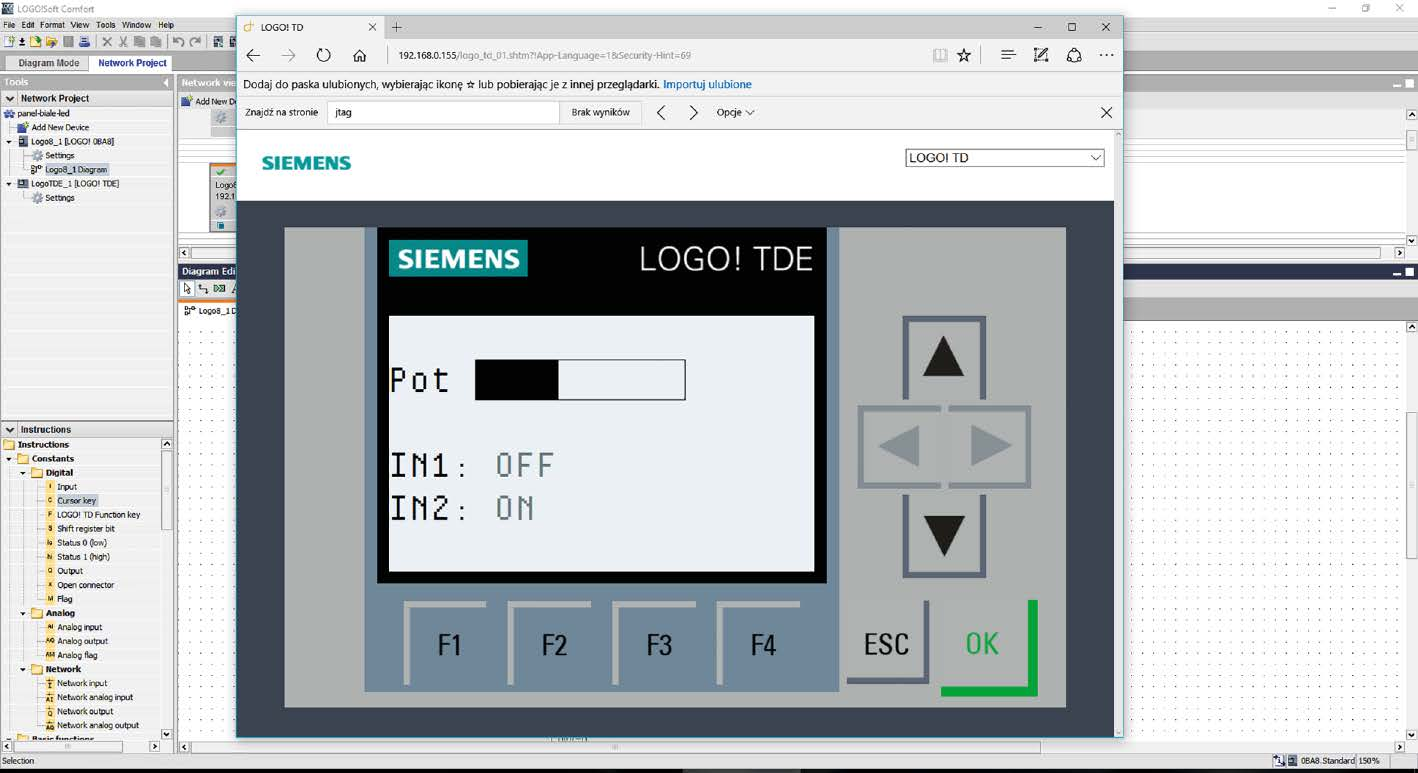Click the left arrow key on LOGO! TDE
This screenshot has width=1418, height=773.
click(901, 446)
